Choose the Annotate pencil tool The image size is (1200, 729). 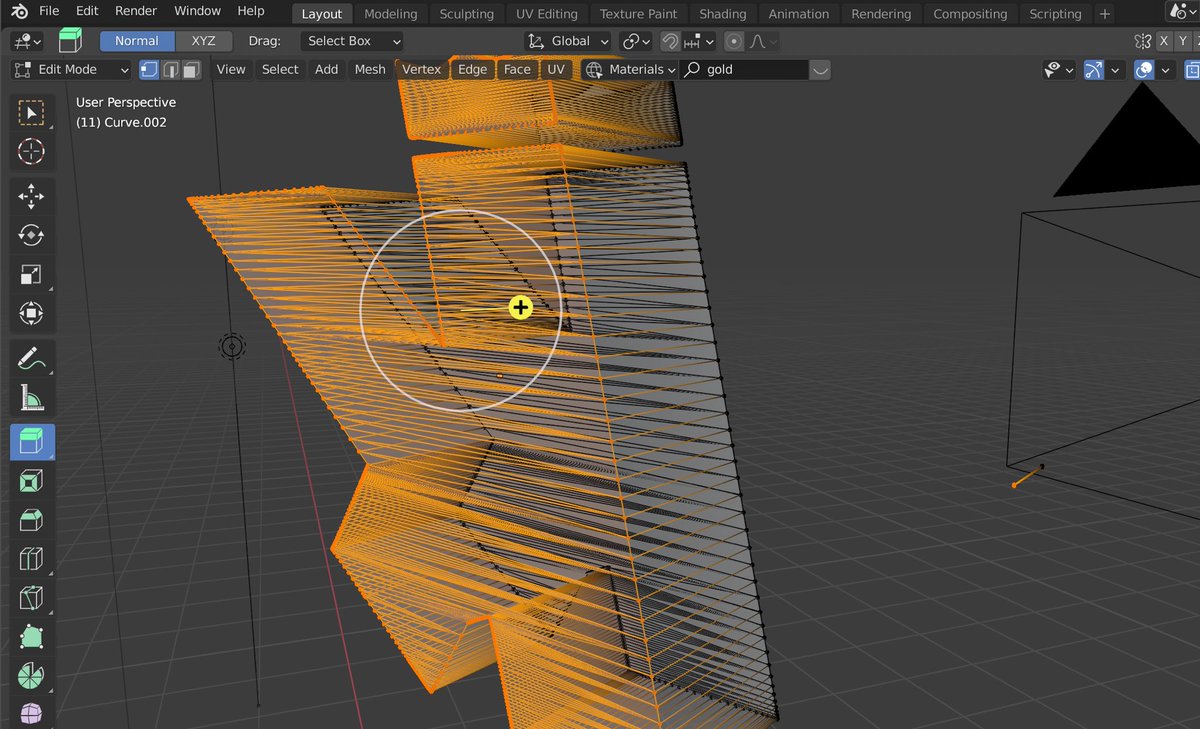(32, 358)
